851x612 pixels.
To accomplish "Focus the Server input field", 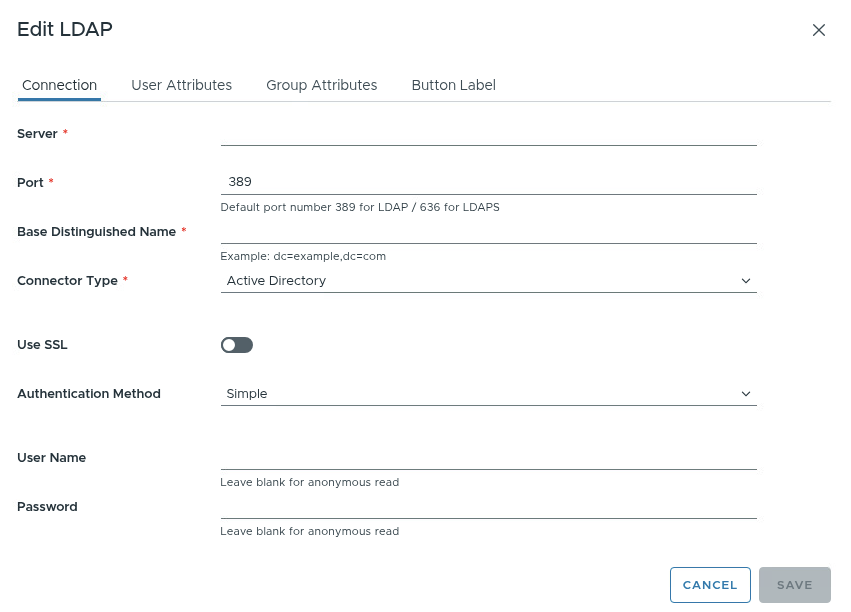I will coord(488,133).
